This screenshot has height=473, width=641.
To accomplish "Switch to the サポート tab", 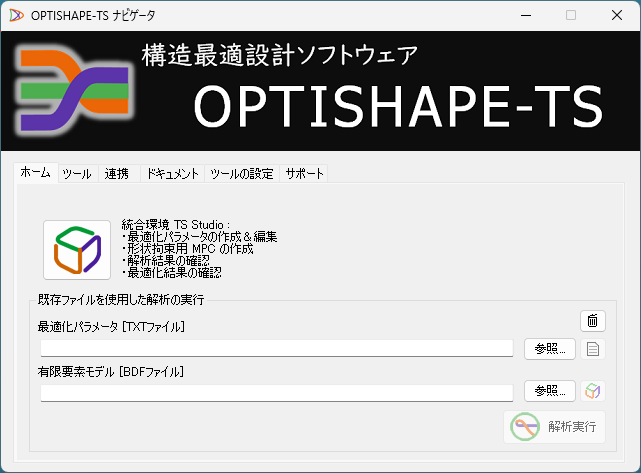I will pyautogui.click(x=304, y=174).
